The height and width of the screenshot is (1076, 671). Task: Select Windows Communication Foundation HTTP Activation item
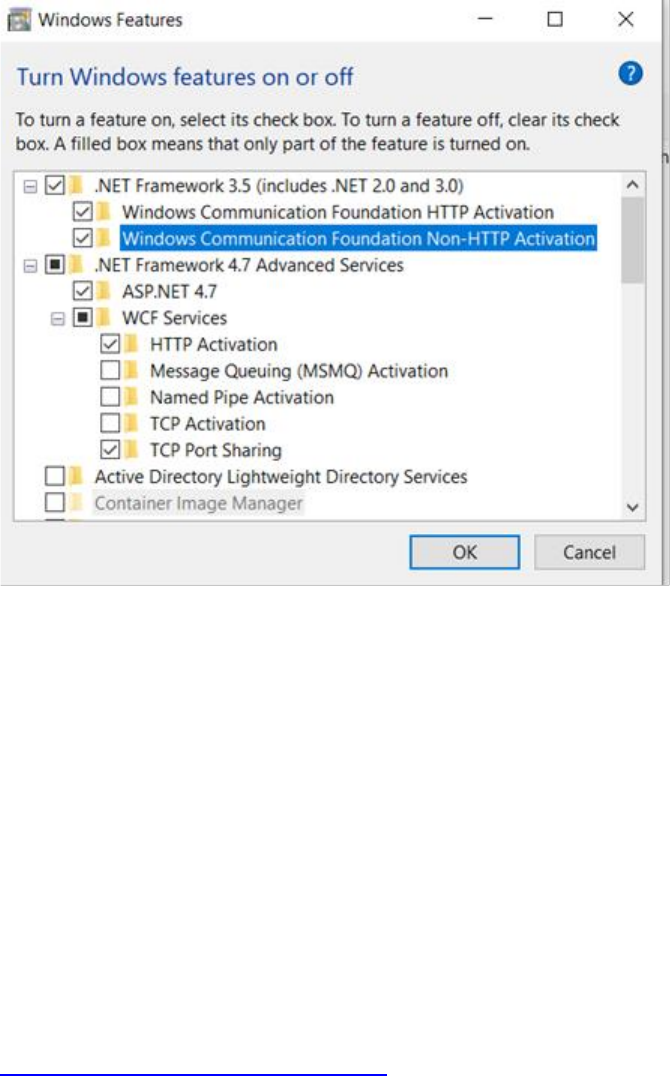(x=337, y=212)
